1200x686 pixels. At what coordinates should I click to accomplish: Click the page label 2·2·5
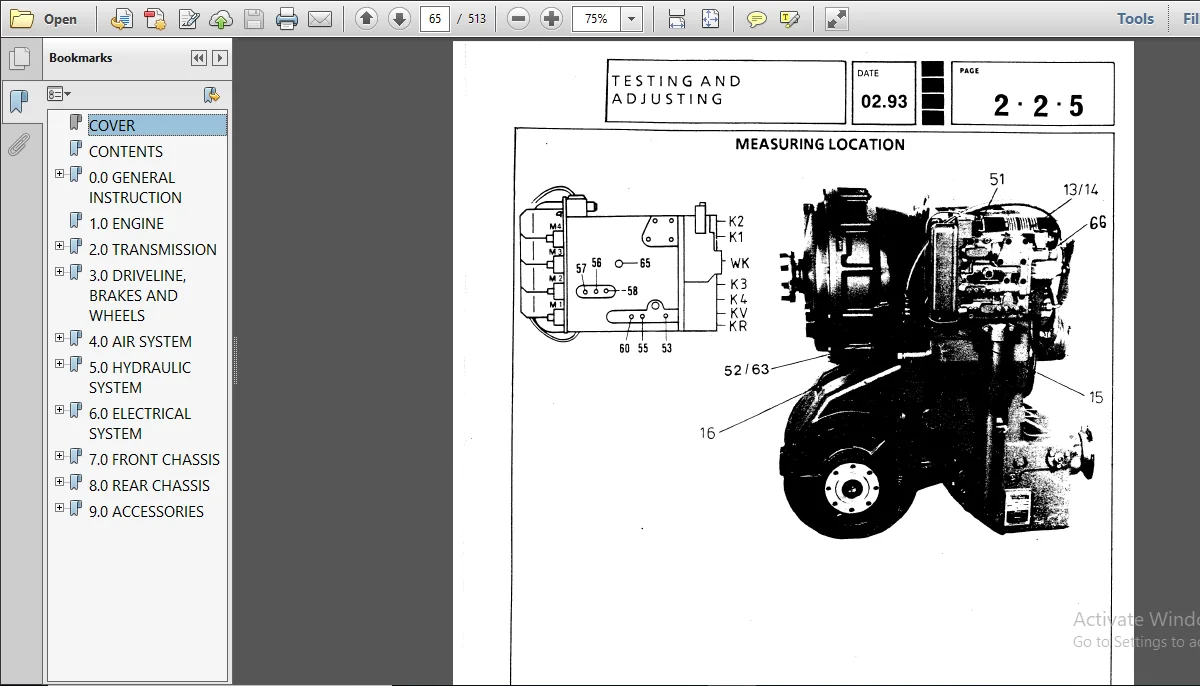1038,106
